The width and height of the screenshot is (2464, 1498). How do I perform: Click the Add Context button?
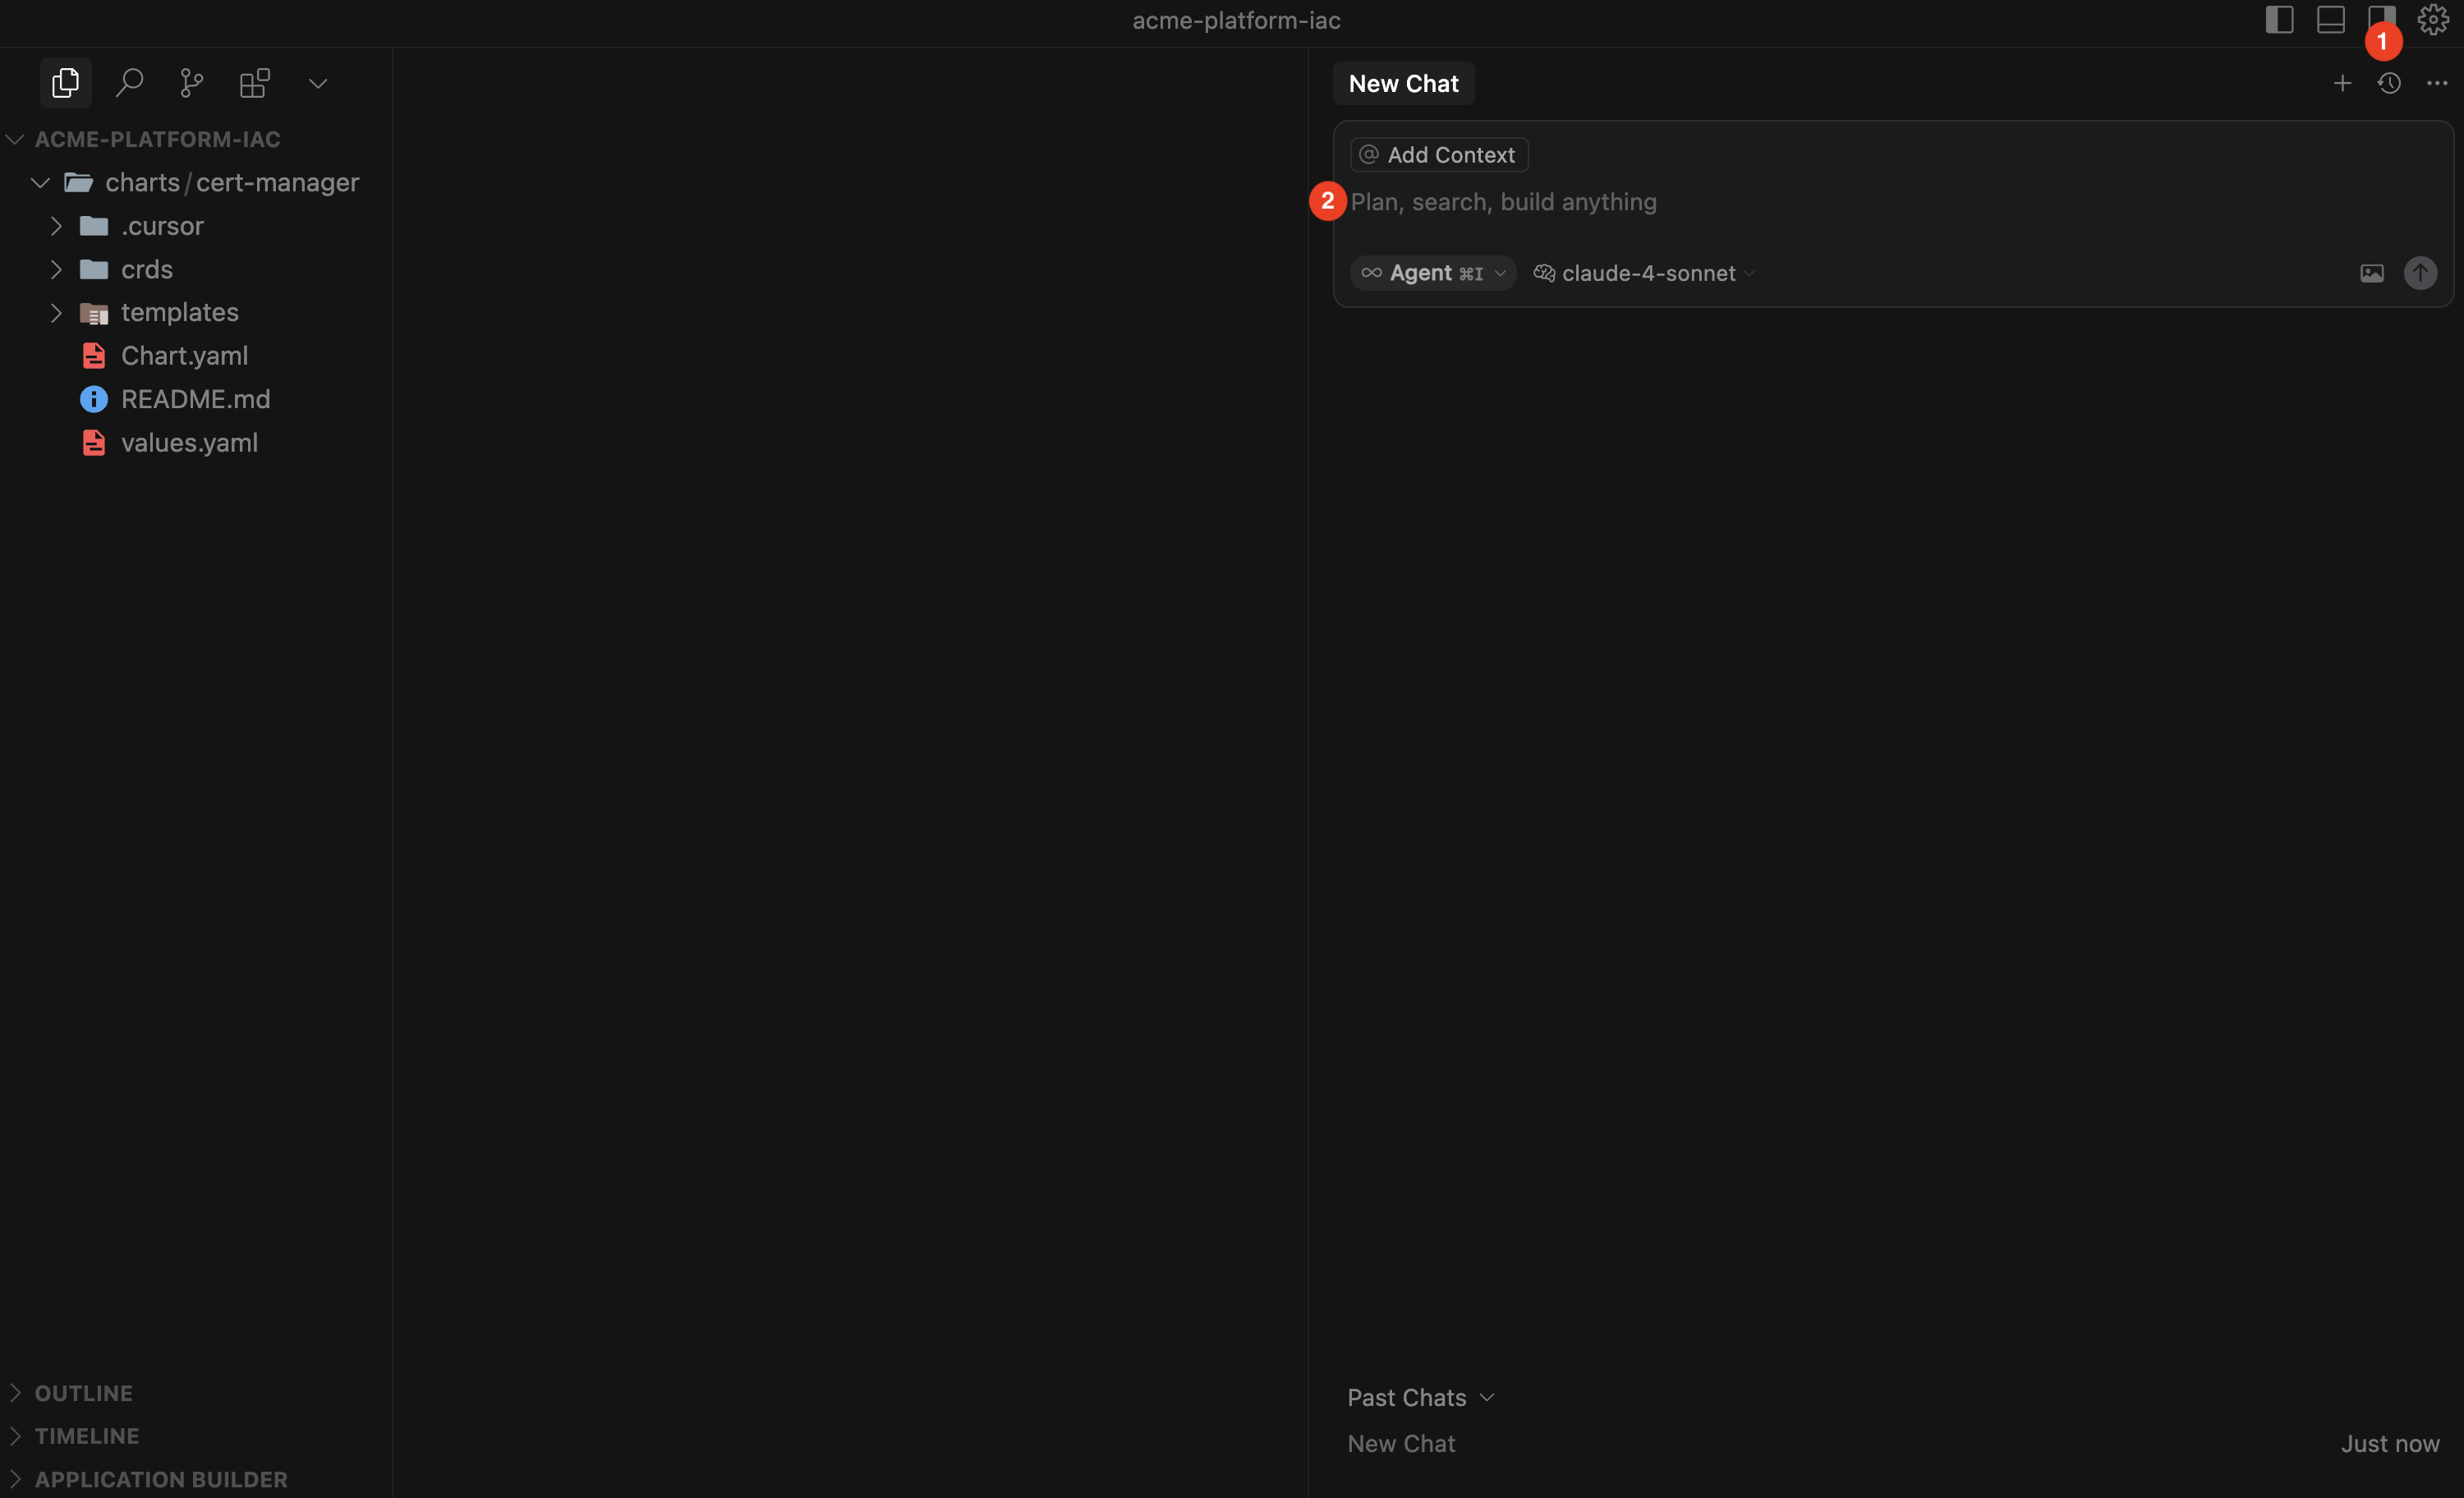coord(1438,155)
